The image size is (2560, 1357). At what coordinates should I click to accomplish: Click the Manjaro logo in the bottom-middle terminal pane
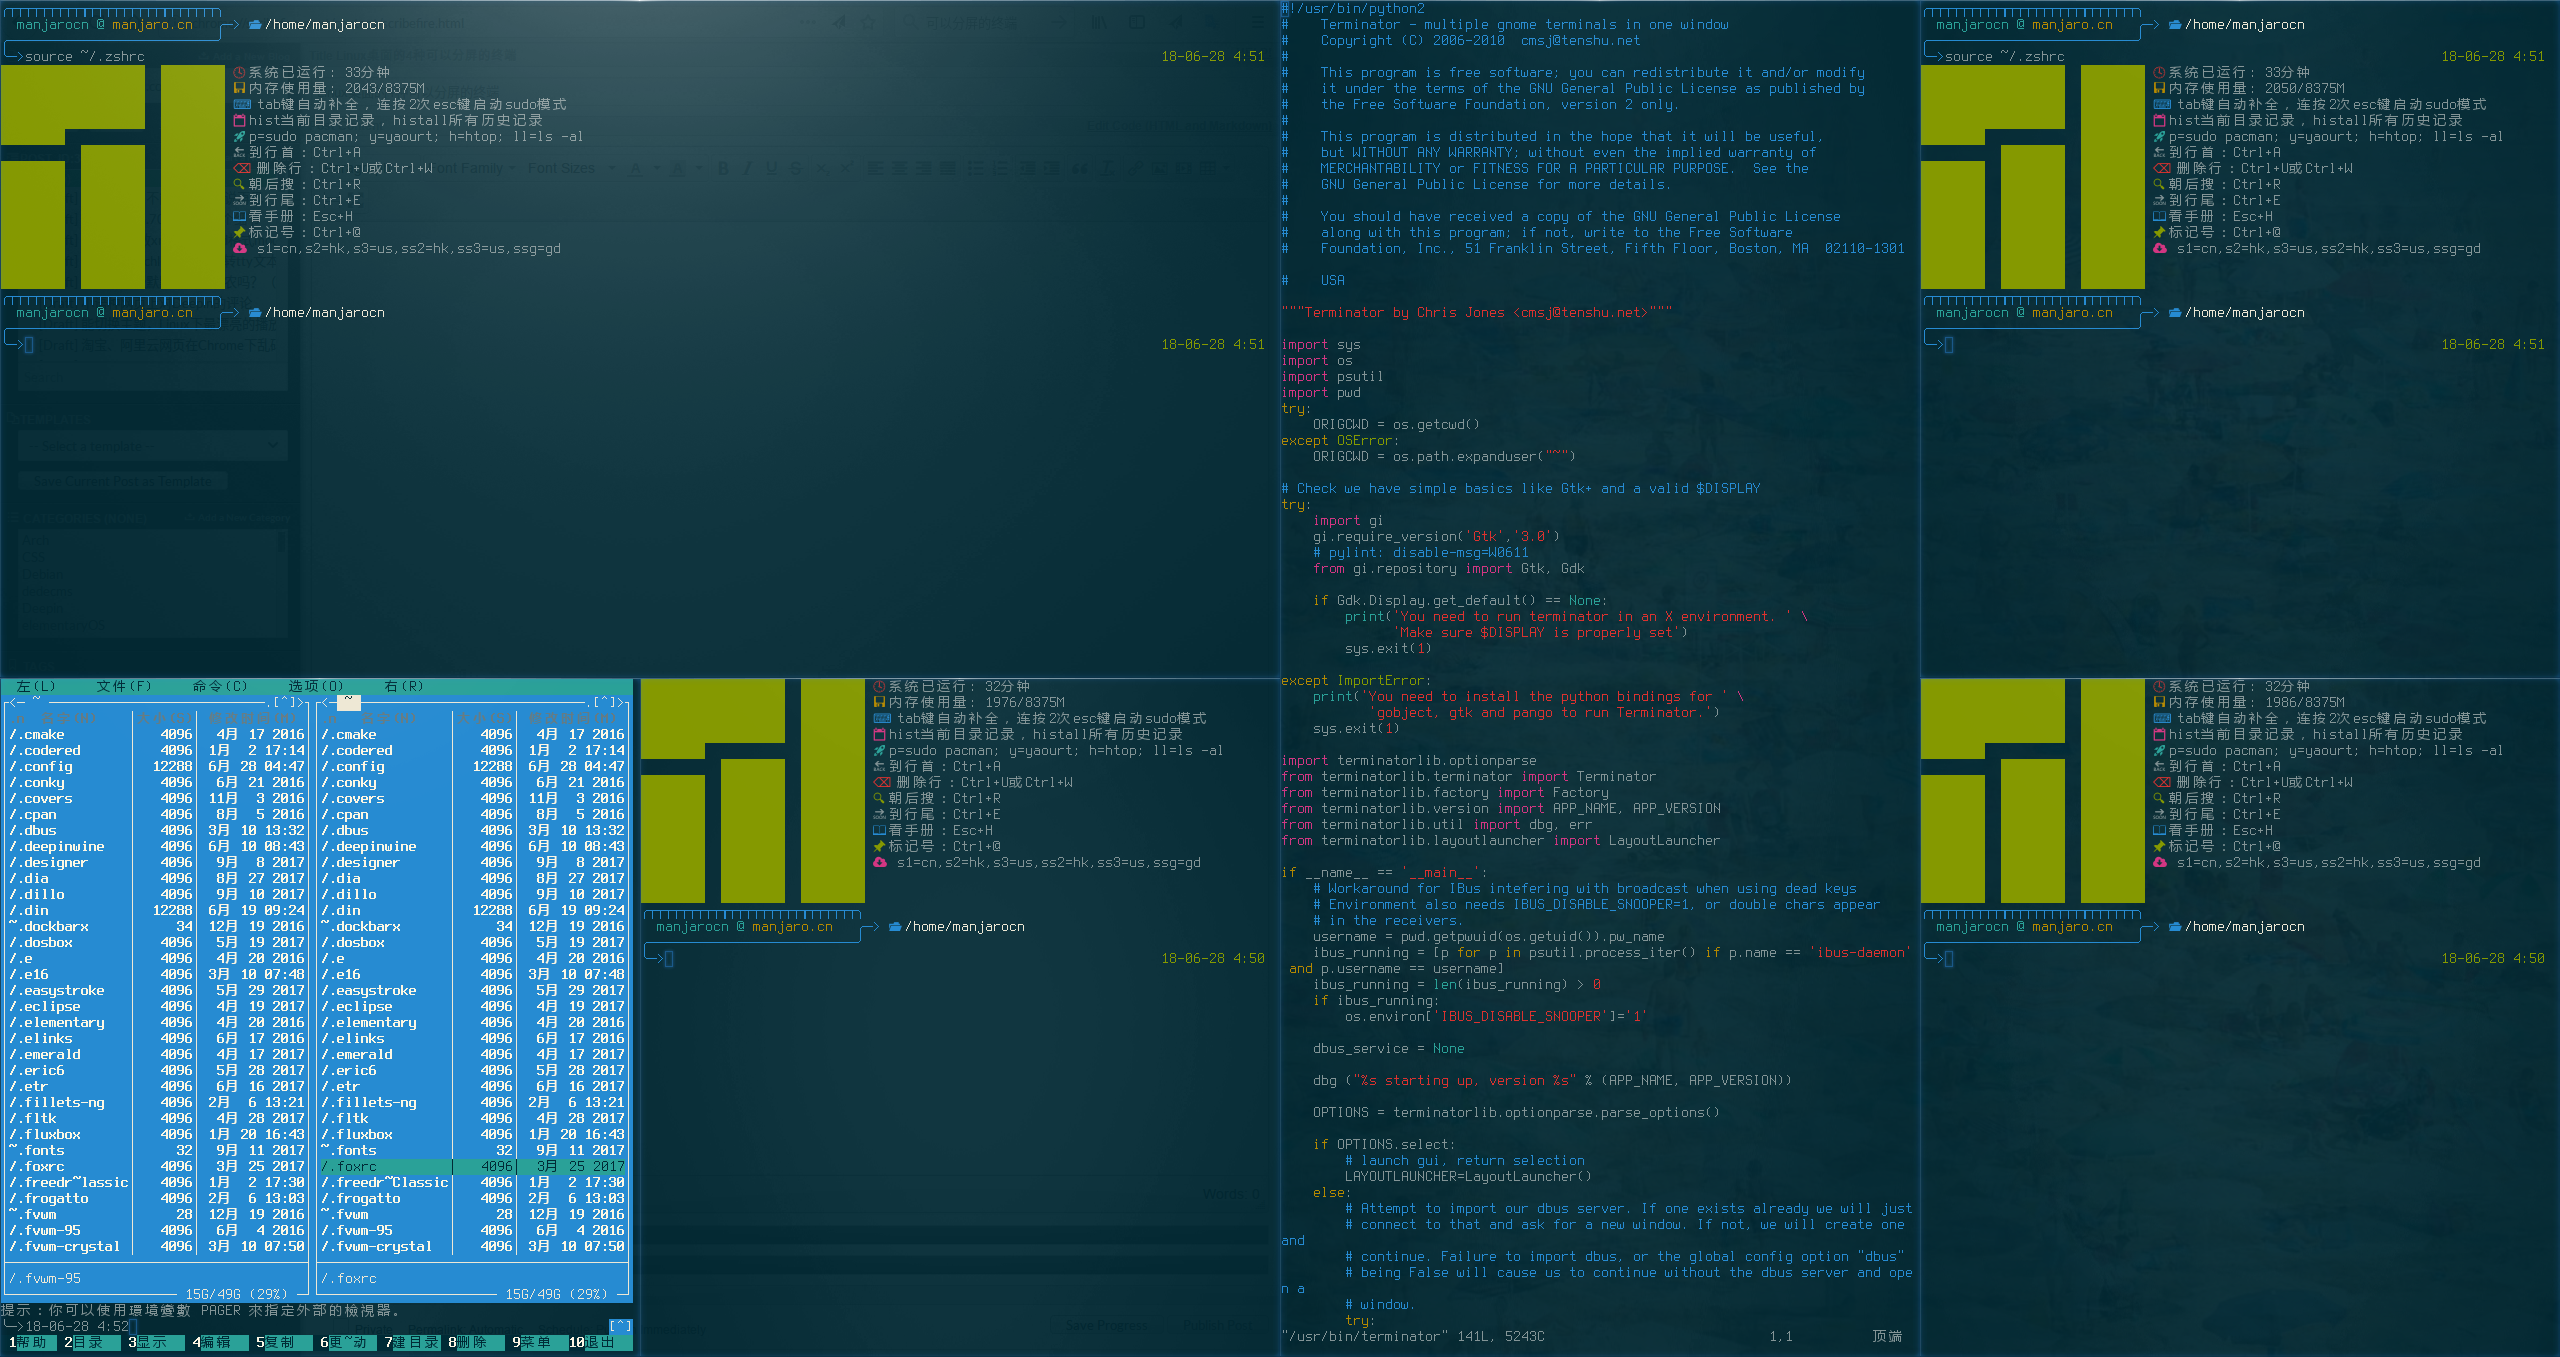click(753, 791)
